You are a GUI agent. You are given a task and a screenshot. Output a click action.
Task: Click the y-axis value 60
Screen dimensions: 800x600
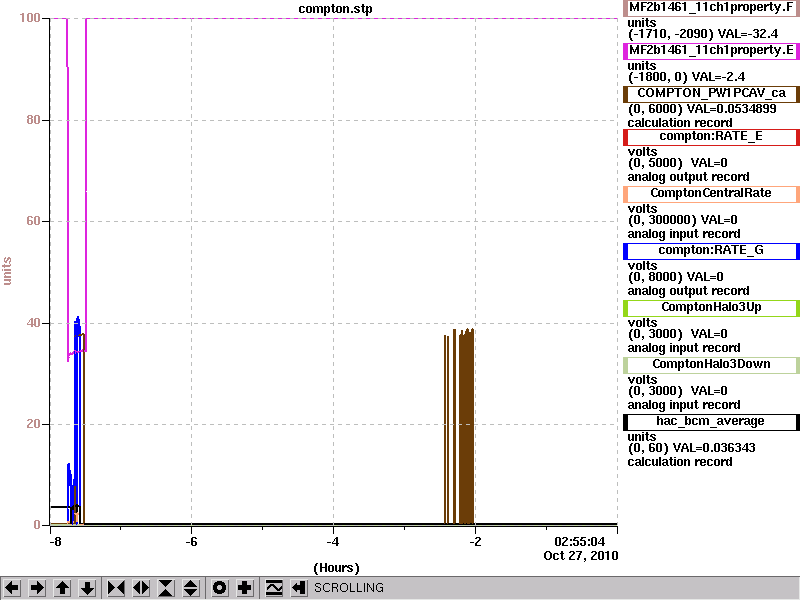(x=33, y=221)
